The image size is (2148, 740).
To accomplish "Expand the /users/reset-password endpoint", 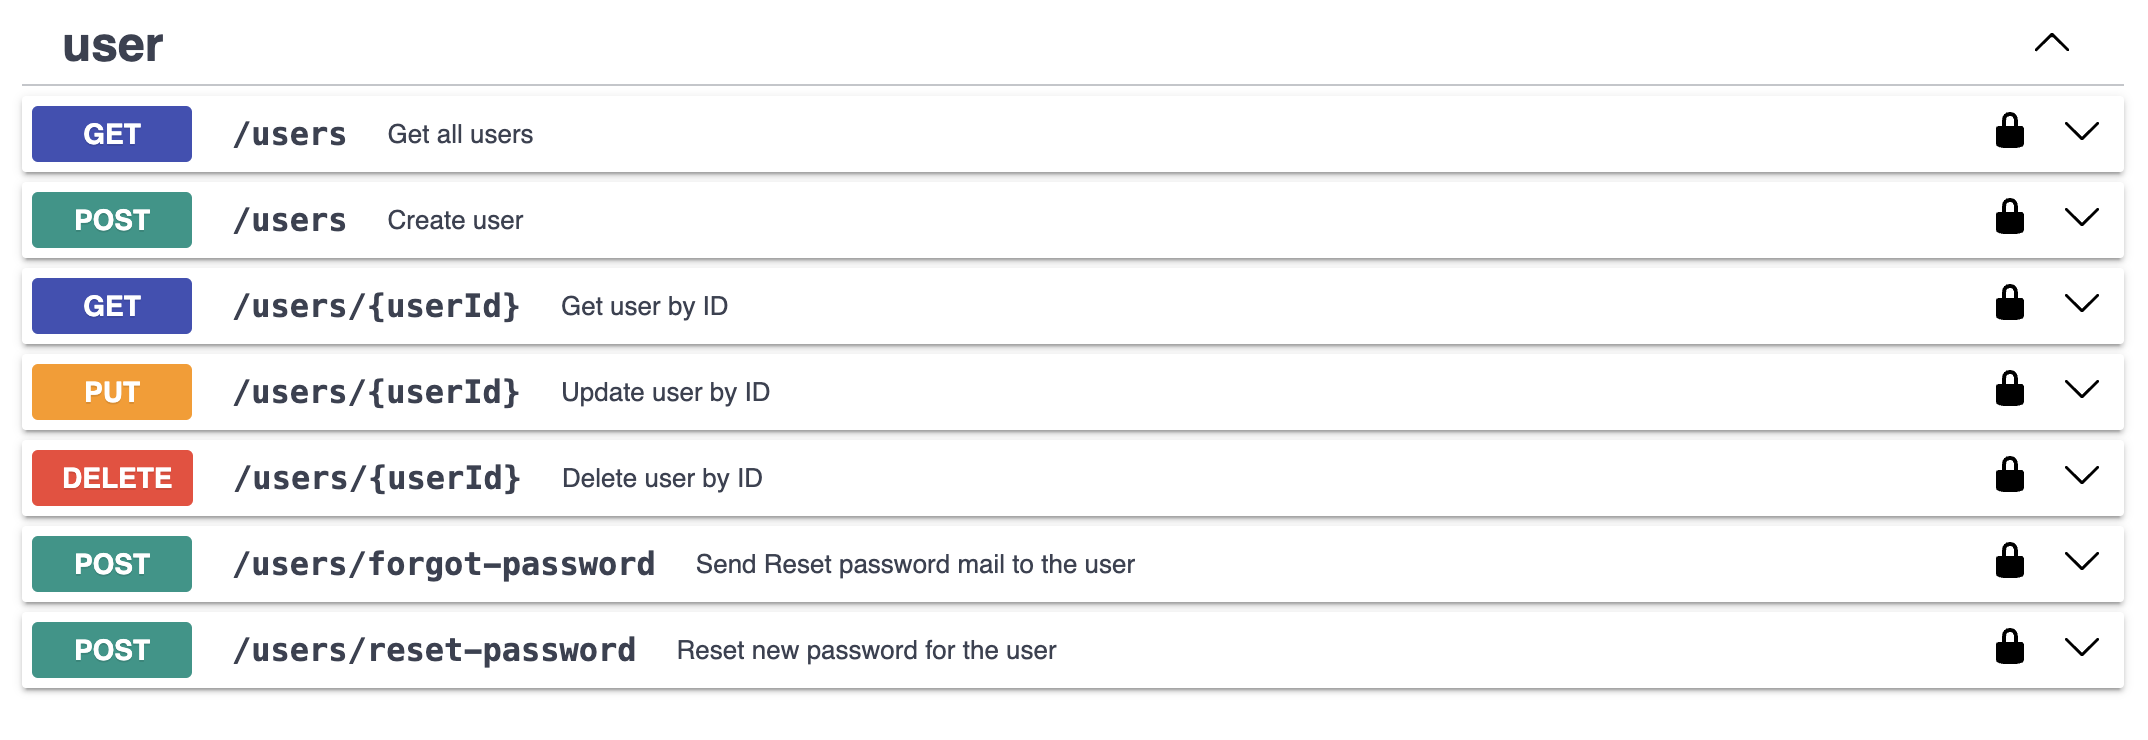I will pos(2081,649).
